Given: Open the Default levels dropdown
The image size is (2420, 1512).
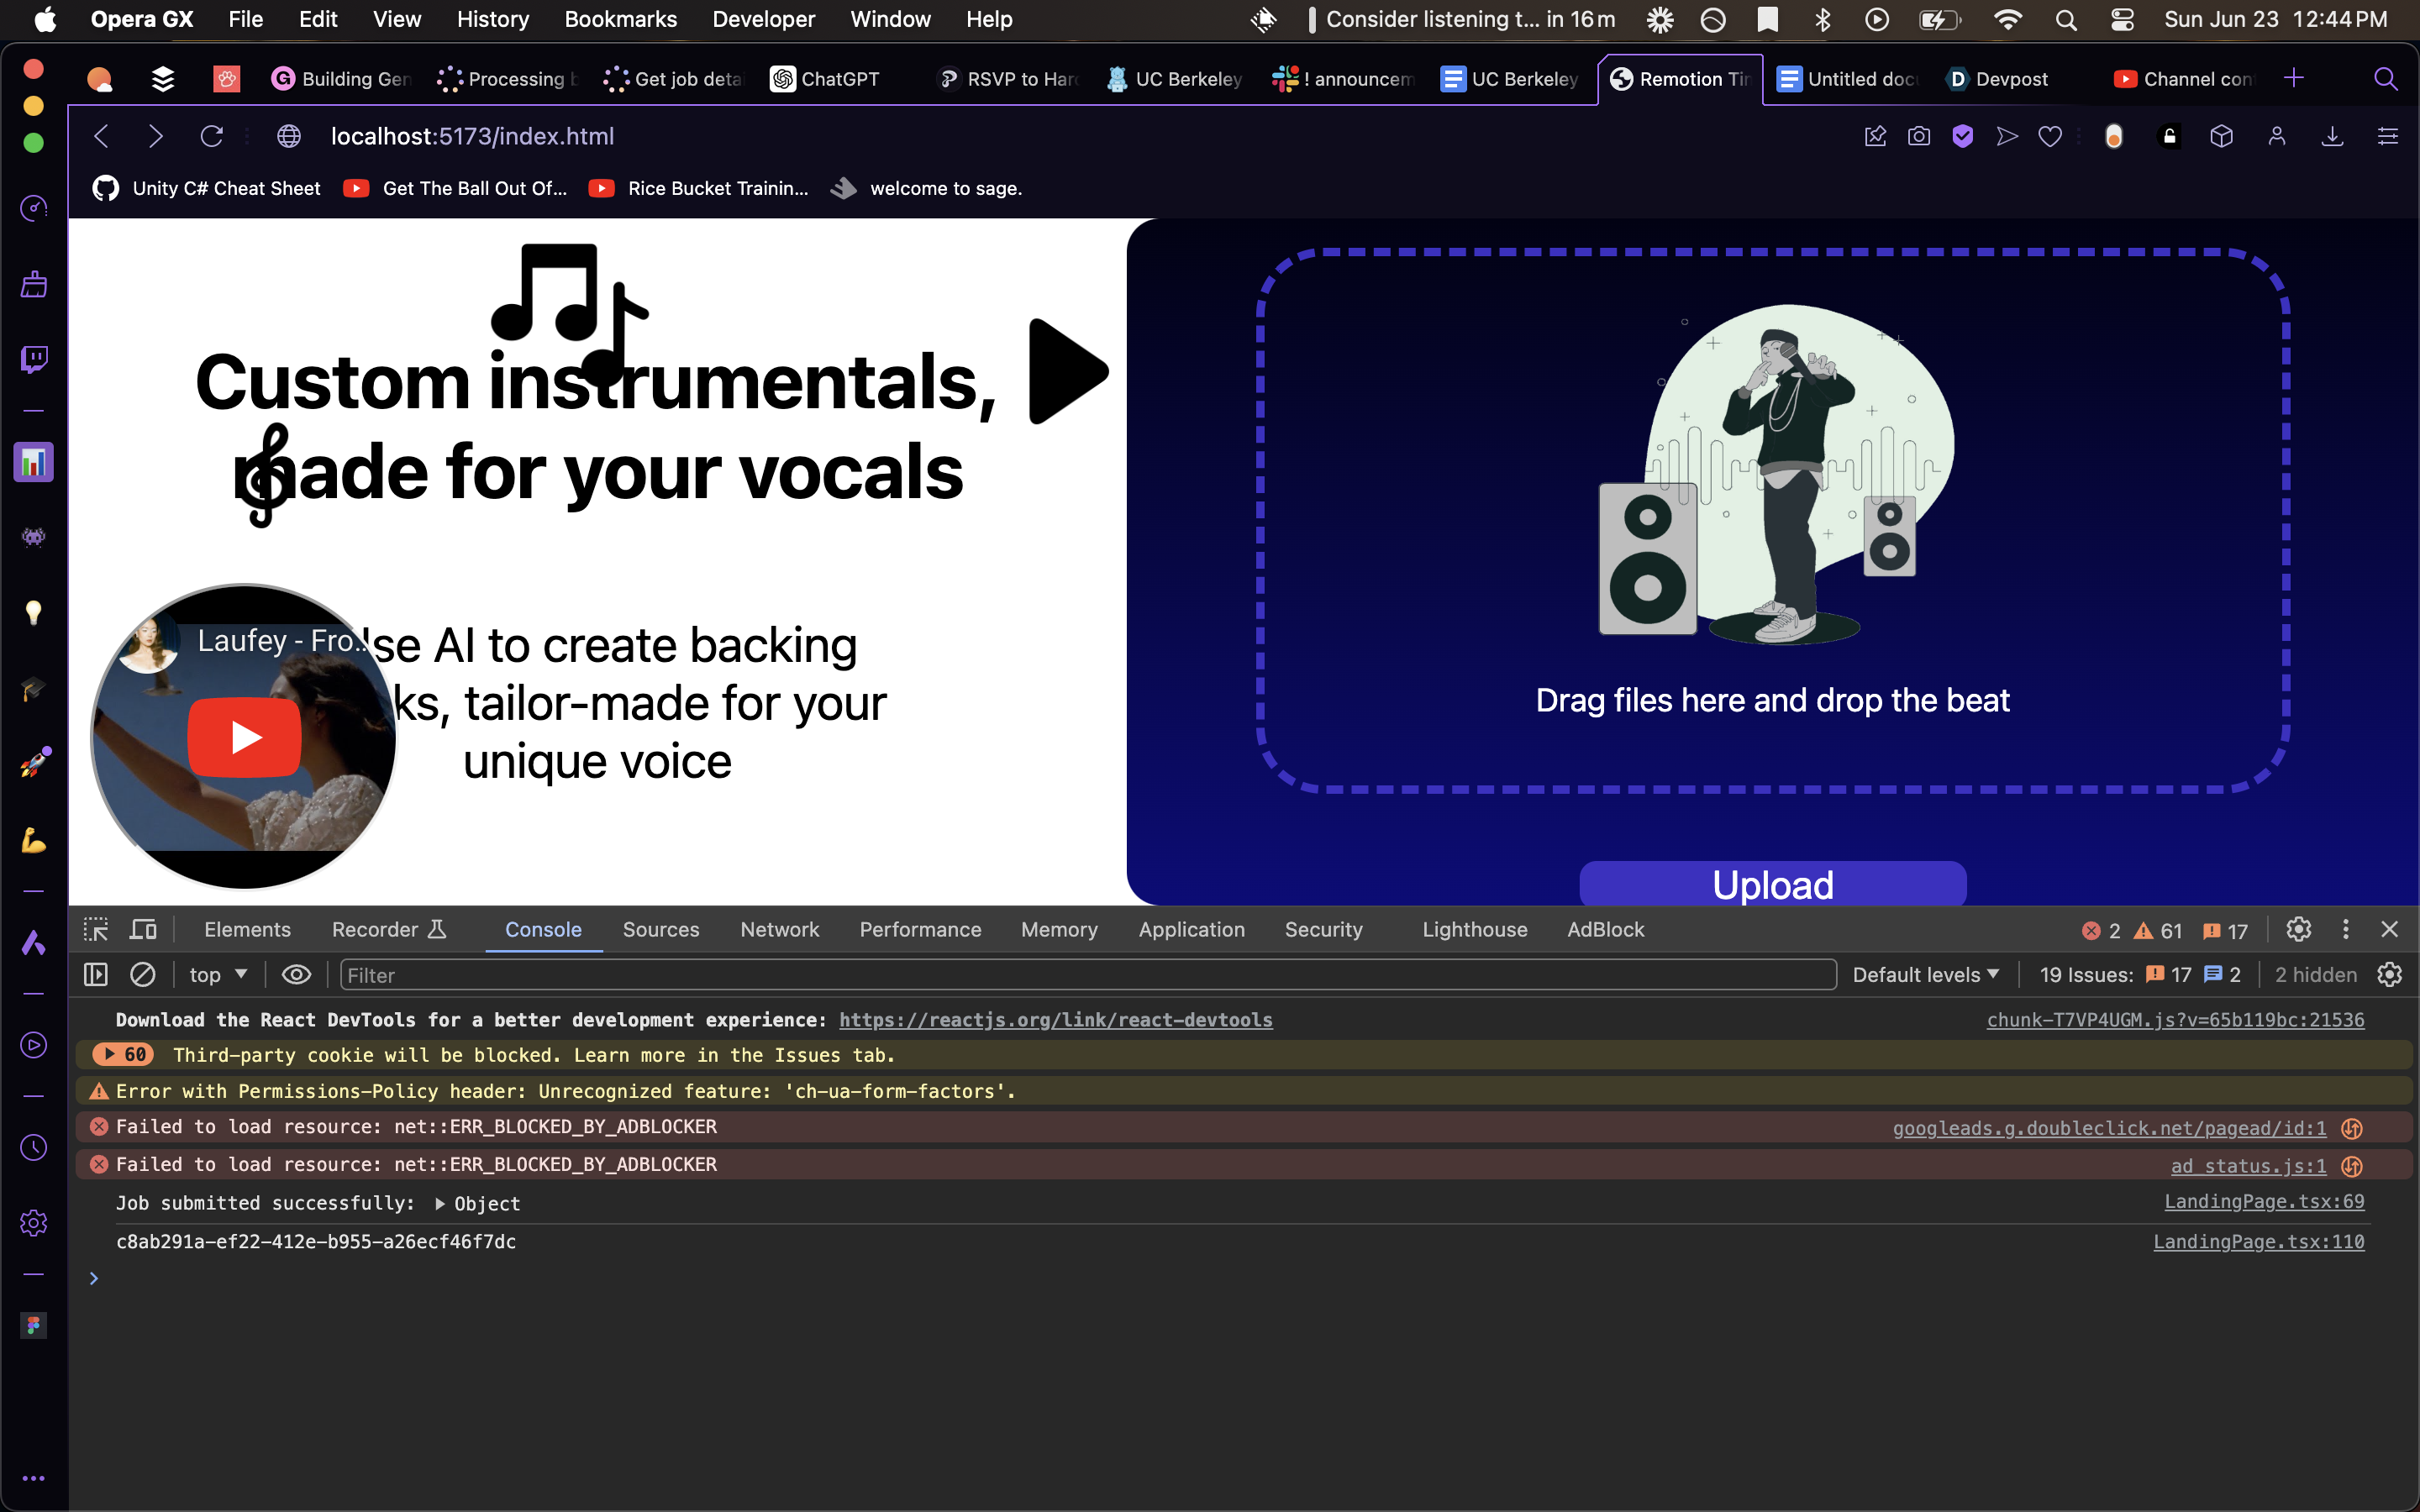Looking at the screenshot, I should [x=1925, y=974].
